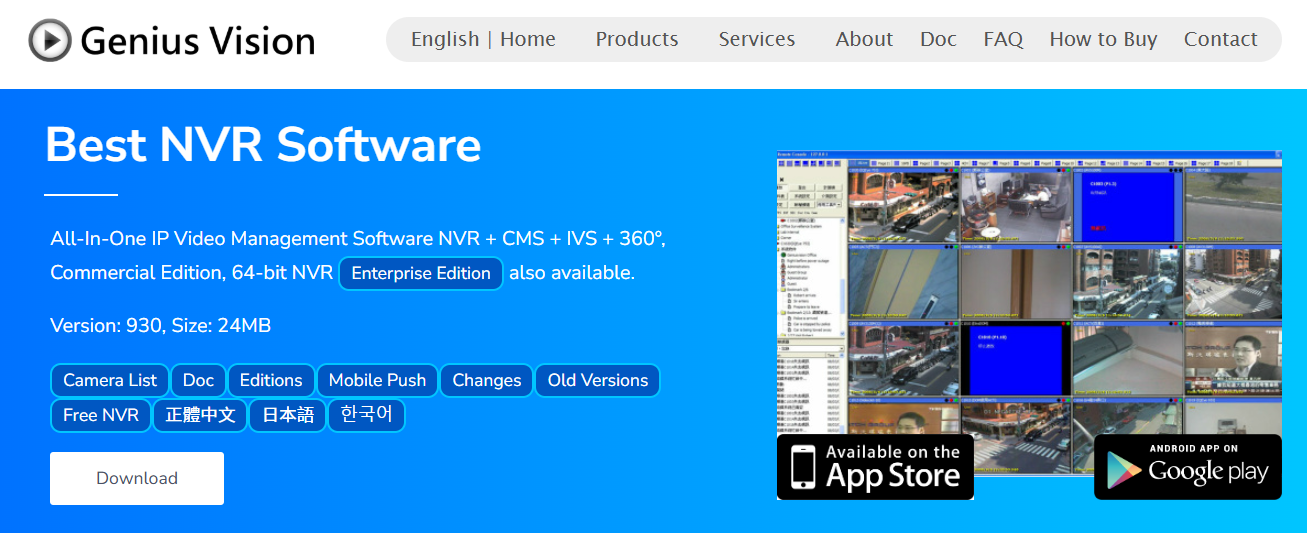Open the App Store download badge
This screenshot has height=533, width=1307.
coord(875,467)
